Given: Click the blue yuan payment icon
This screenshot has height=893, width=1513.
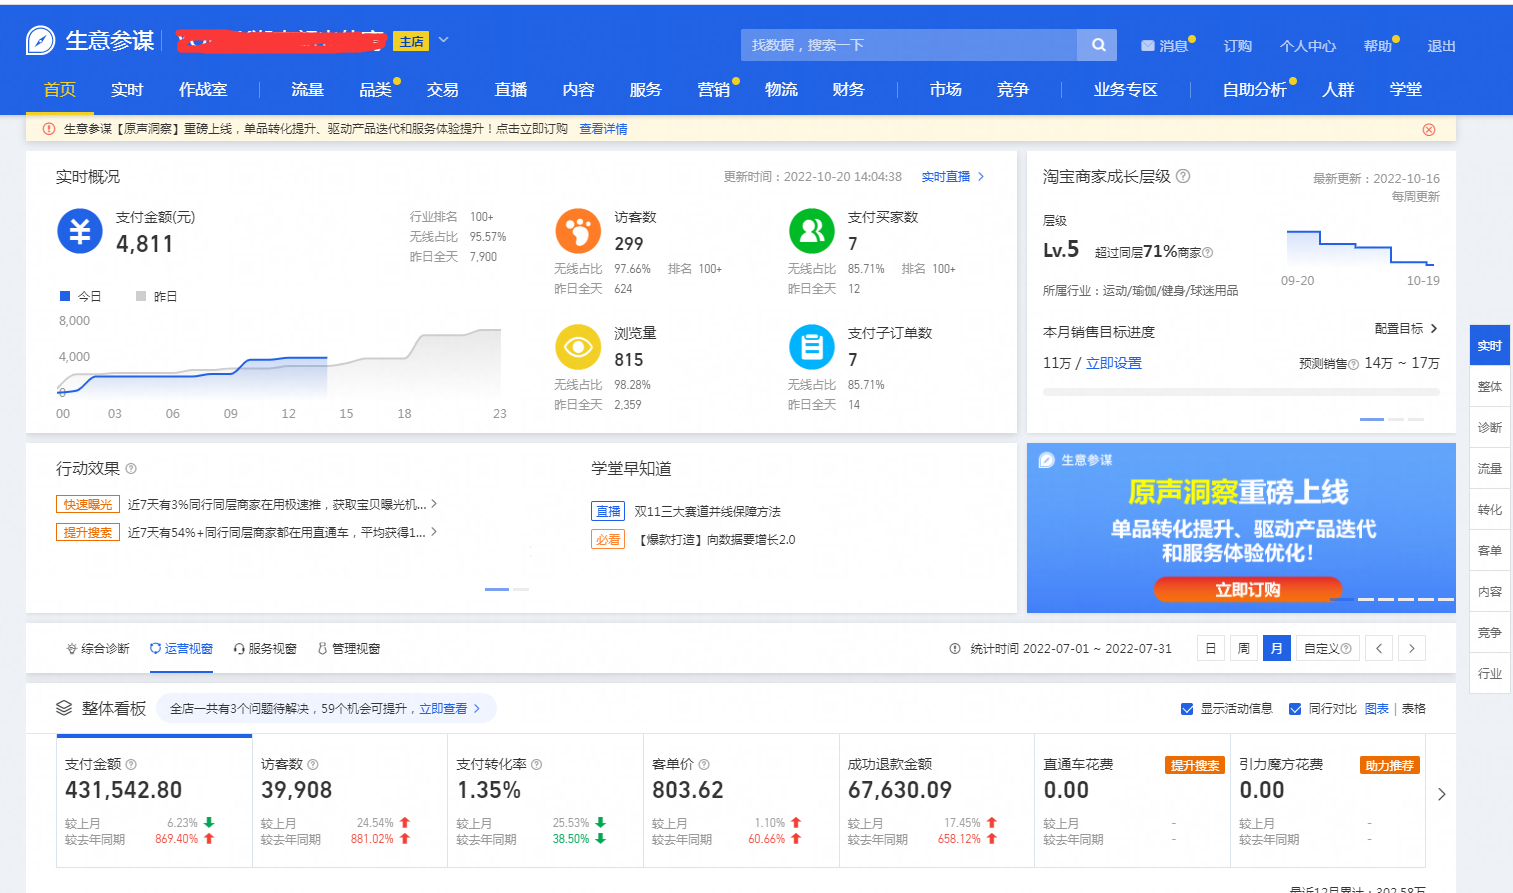Looking at the screenshot, I should (x=80, y=232).
